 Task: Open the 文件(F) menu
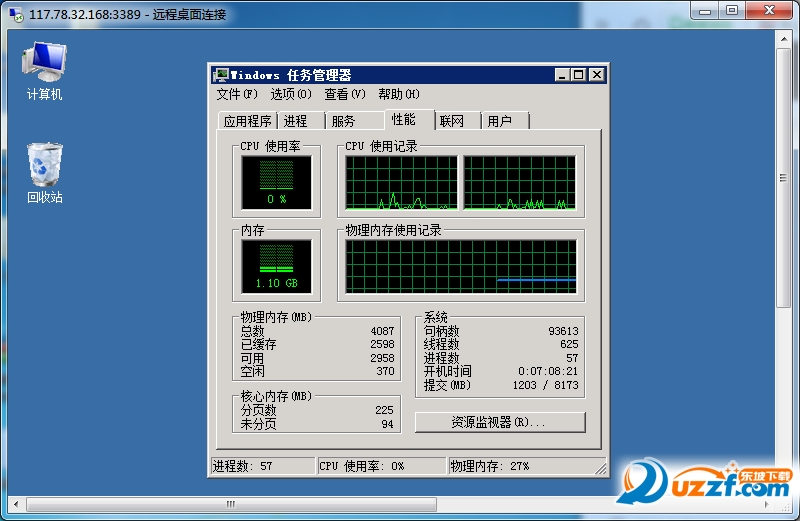point(237,94)
